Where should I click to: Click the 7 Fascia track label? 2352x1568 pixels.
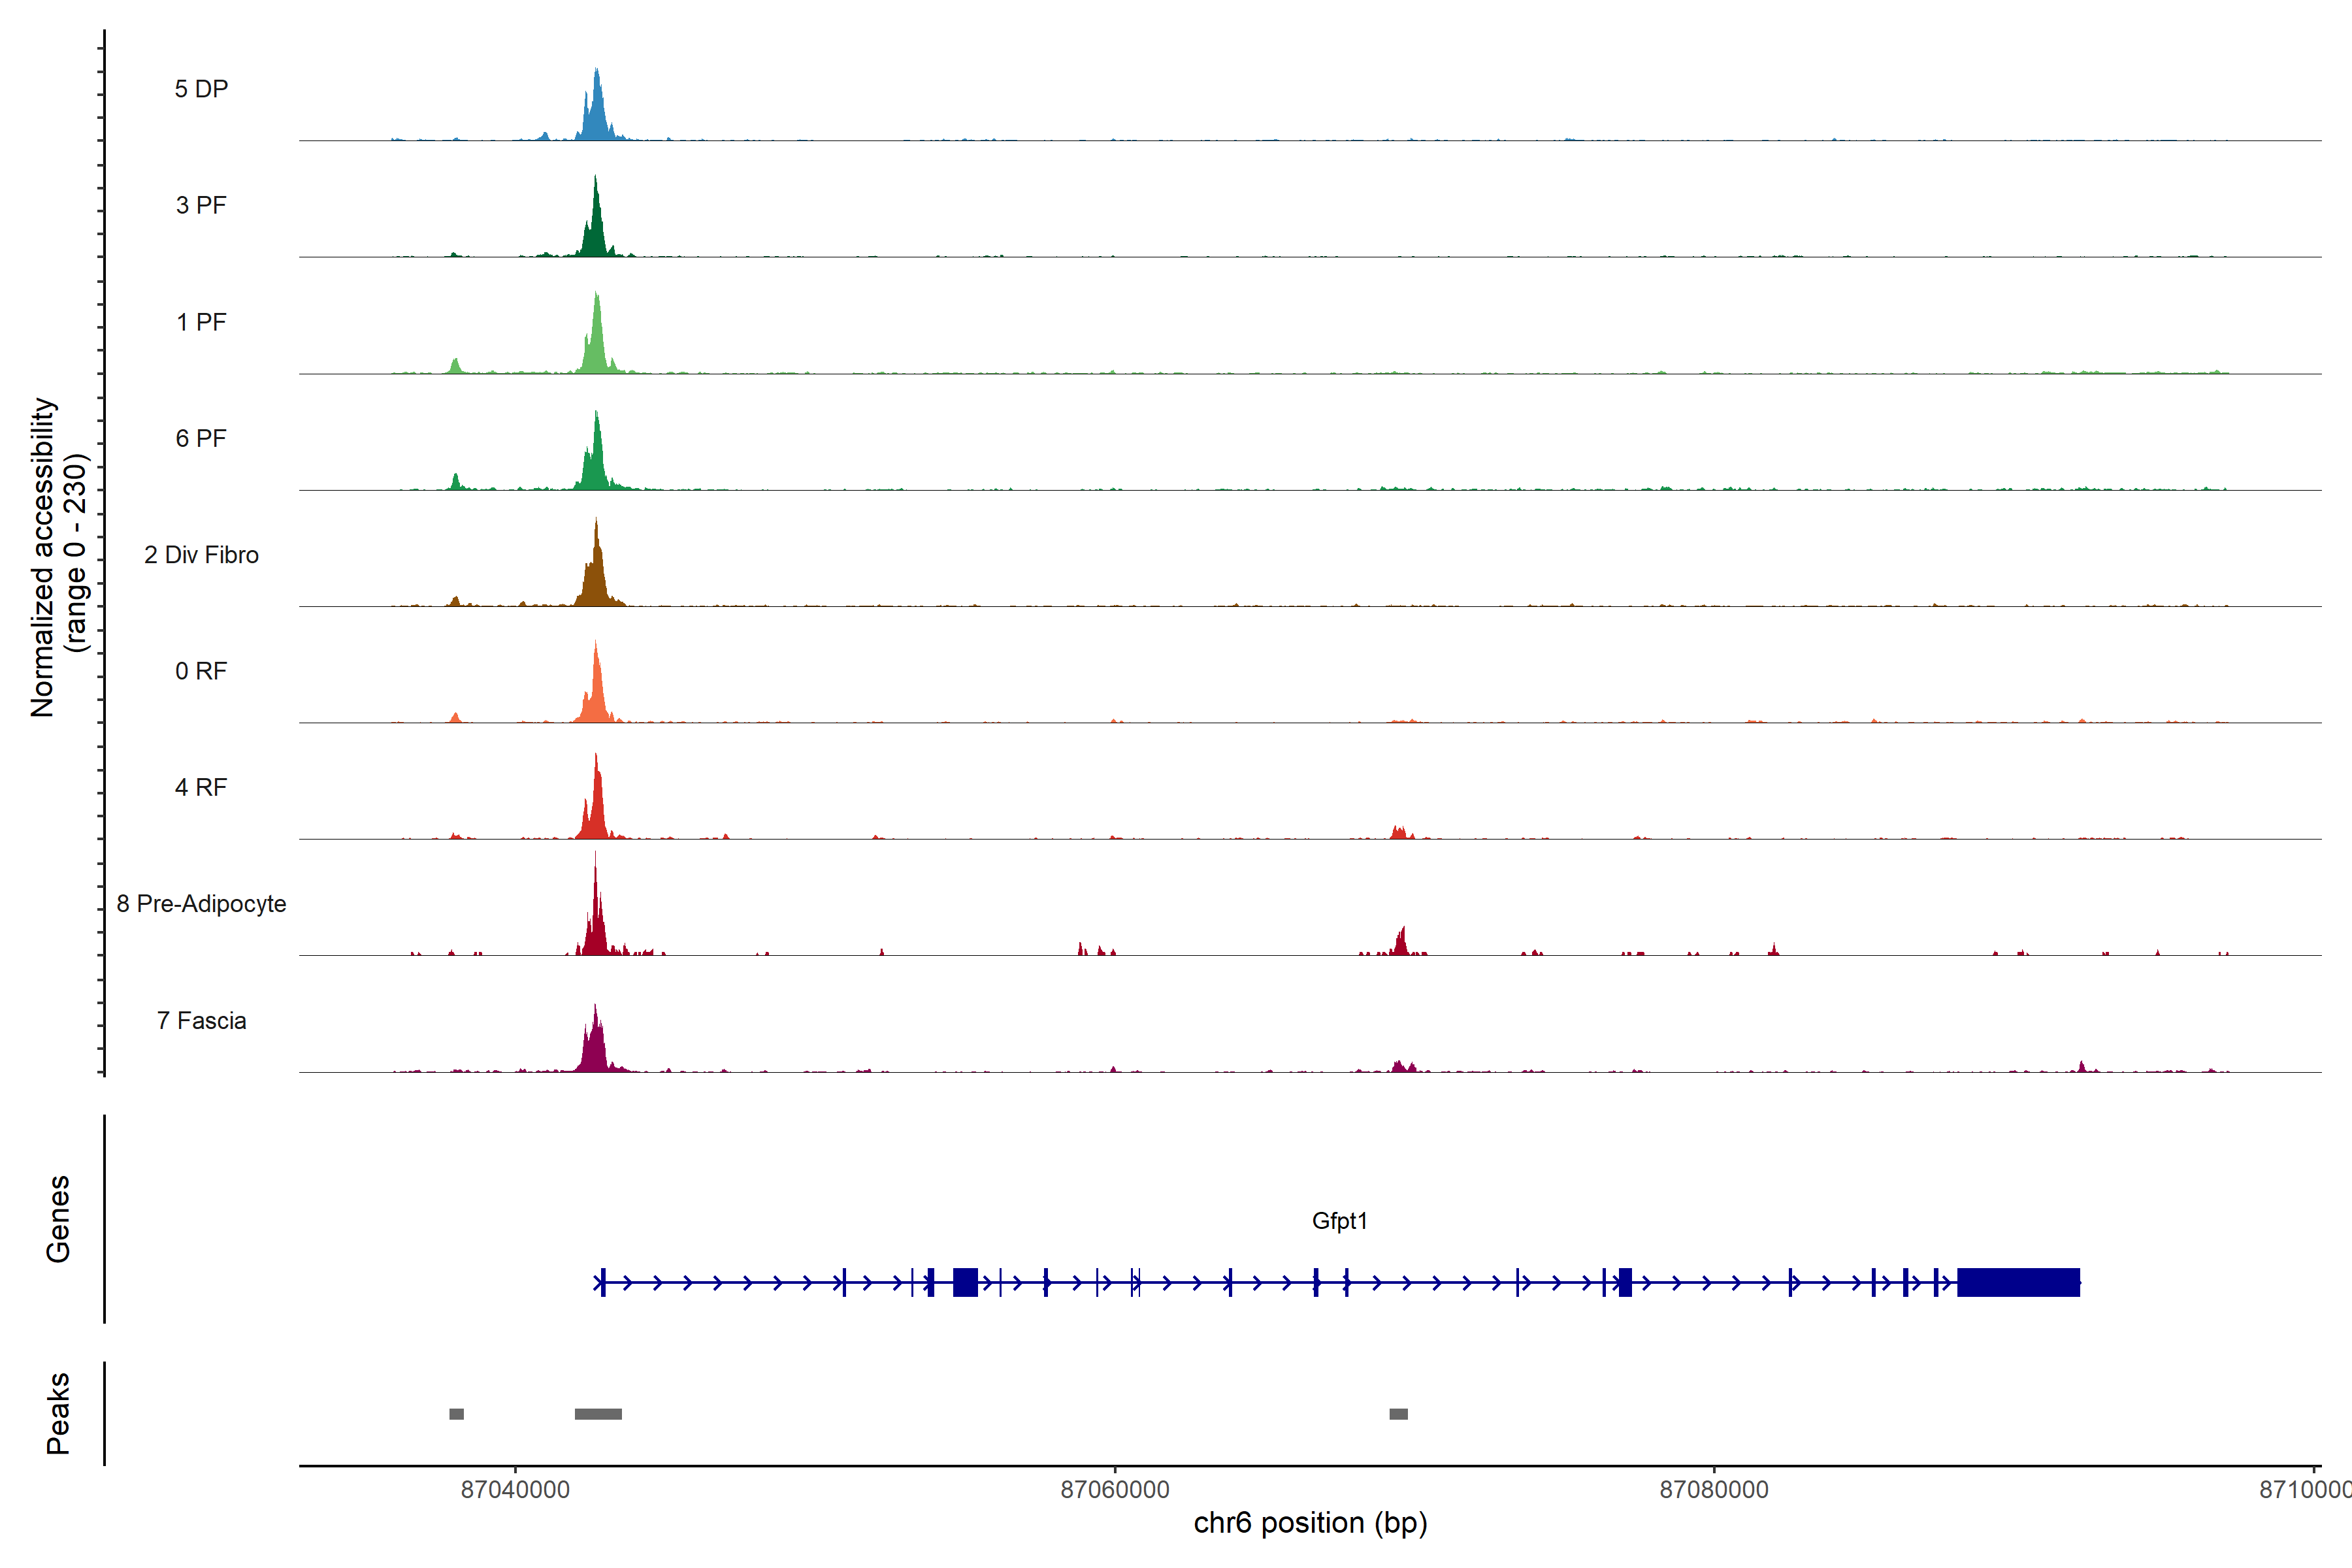coord(201,1020)
